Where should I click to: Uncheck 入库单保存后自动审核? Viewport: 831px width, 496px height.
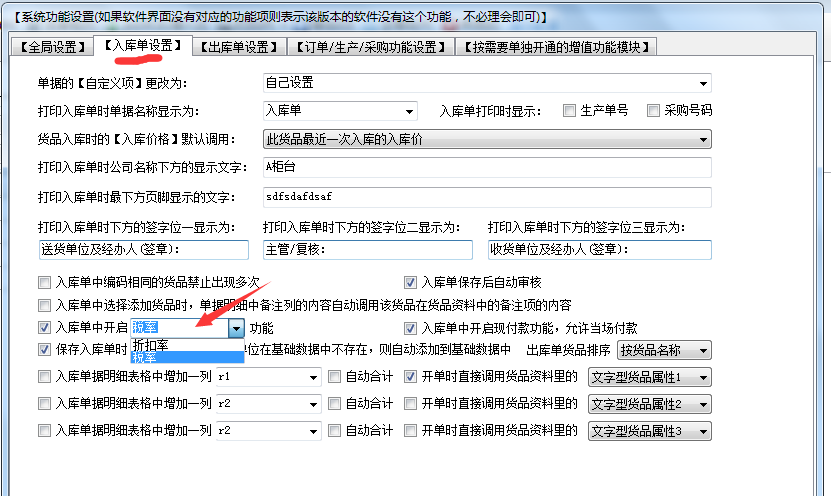coord(410,282)
